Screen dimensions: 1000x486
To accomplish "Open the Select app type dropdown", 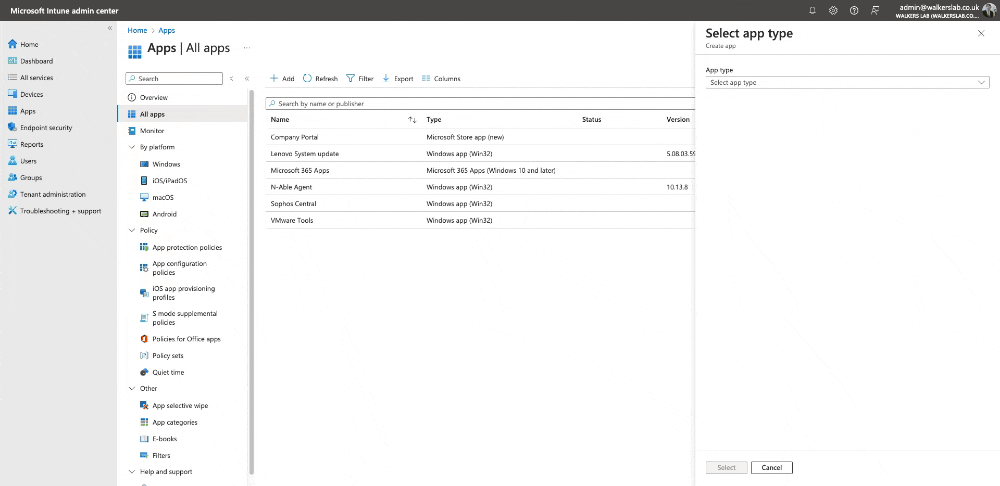I will click(x=846, y=83).
